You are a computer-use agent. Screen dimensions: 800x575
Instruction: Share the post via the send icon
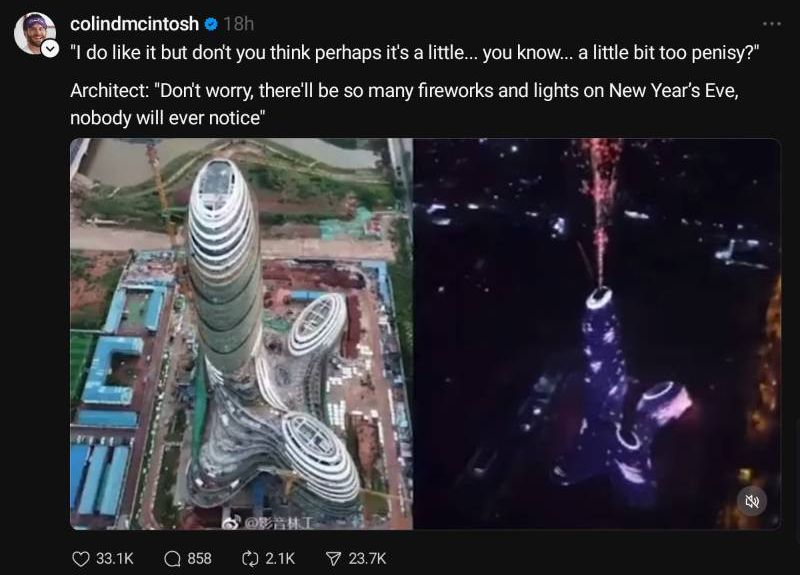334,558
